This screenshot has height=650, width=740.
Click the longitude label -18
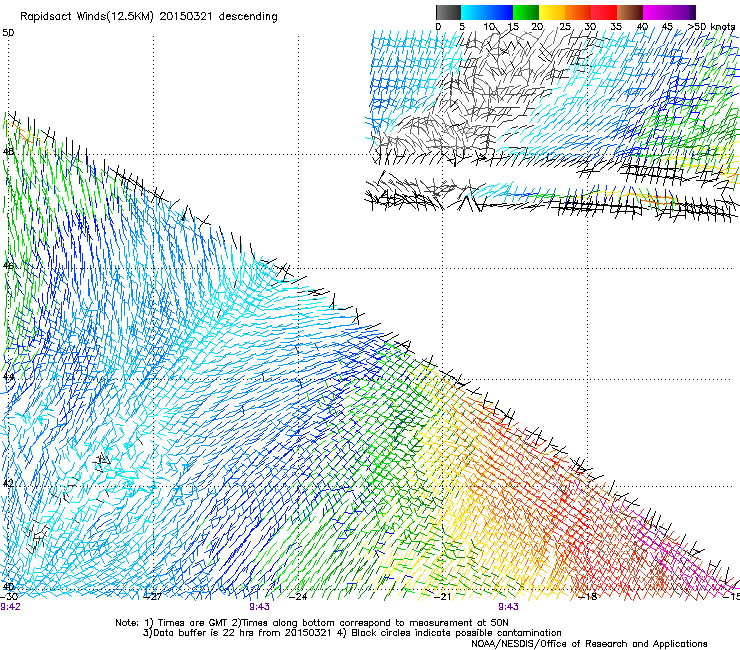coord(588,597)
